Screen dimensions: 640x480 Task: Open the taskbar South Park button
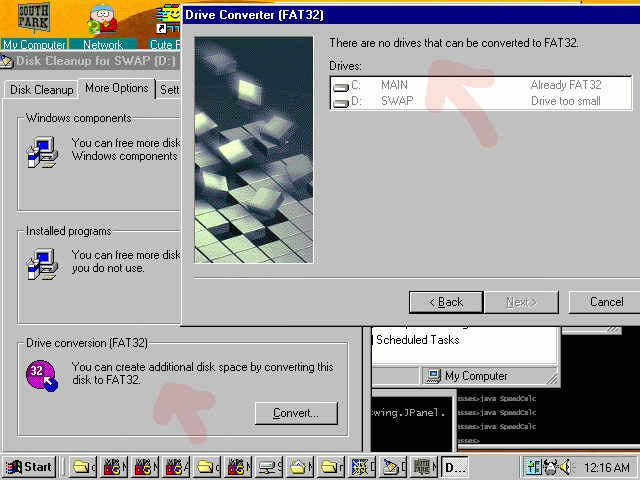pos(425,467)
